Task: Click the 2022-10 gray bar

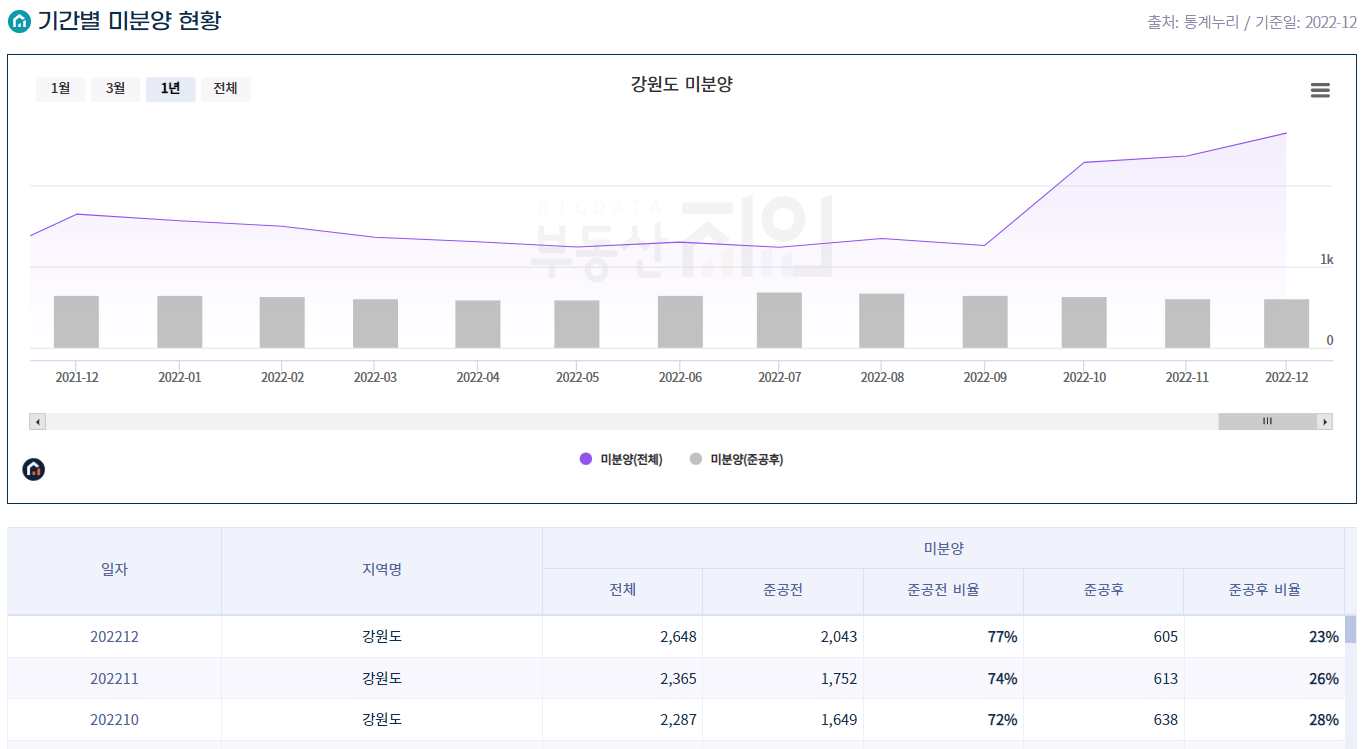Action: tap(1084, 323)
